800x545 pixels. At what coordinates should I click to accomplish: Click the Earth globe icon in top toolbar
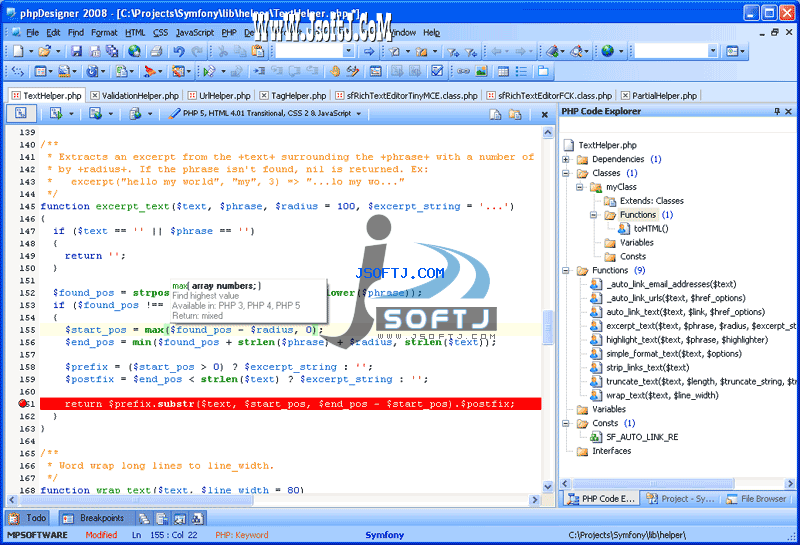click(607, 51)
